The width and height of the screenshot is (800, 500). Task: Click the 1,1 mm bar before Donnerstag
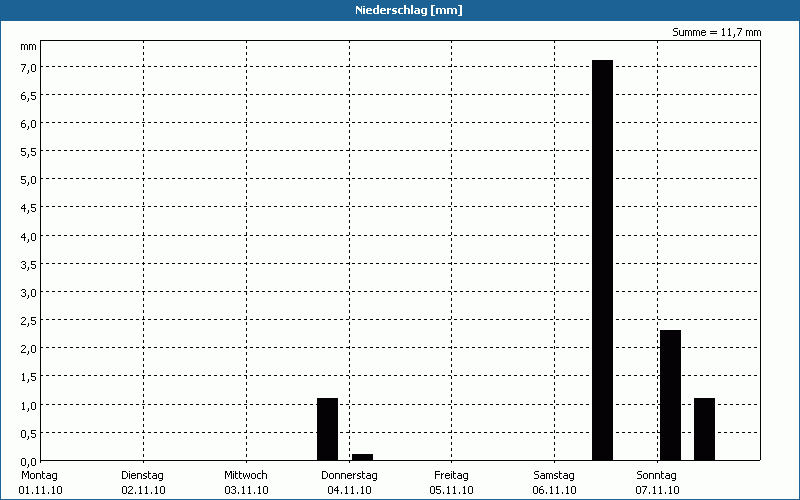tap(327, 429)
